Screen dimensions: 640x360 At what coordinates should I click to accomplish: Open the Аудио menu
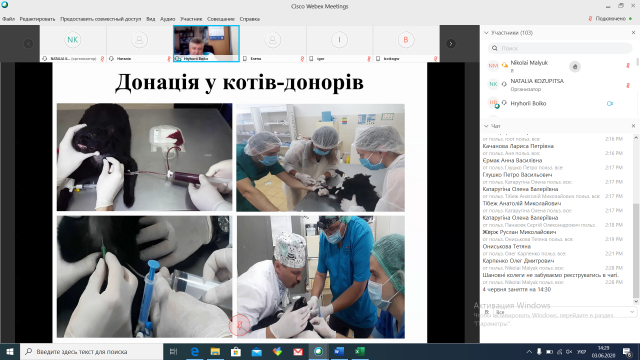pos(167,19)
